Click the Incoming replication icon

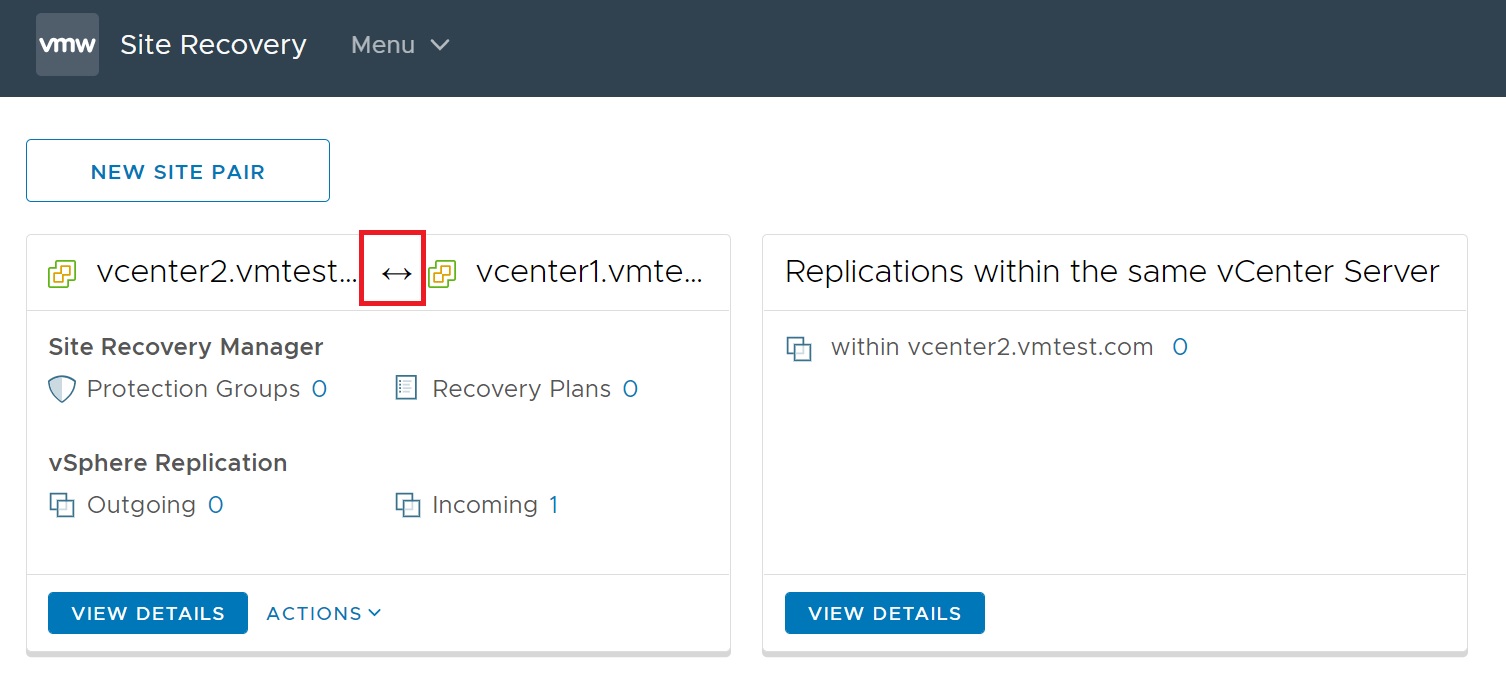click(x=407, y=505)
